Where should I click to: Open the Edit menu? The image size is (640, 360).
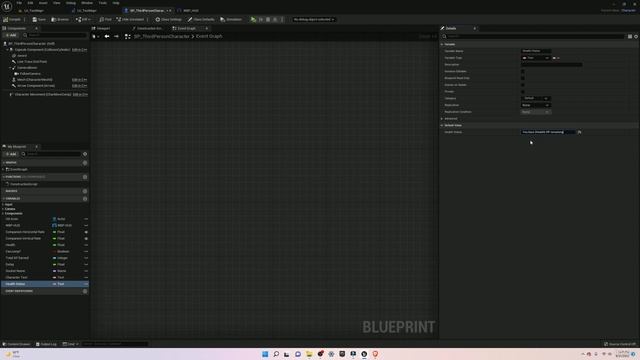[x=30, y=3]
